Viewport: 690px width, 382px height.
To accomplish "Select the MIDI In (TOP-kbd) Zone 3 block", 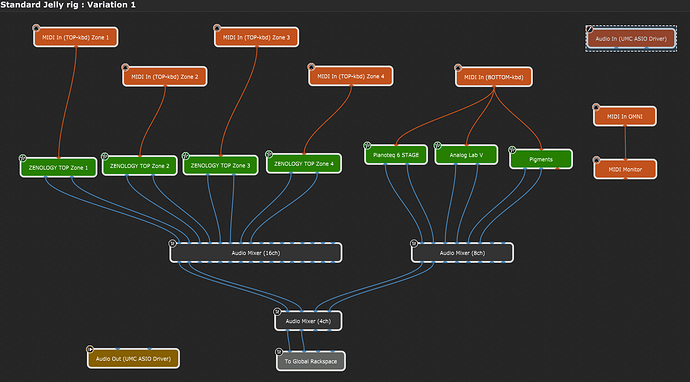I will pos(257,37).
